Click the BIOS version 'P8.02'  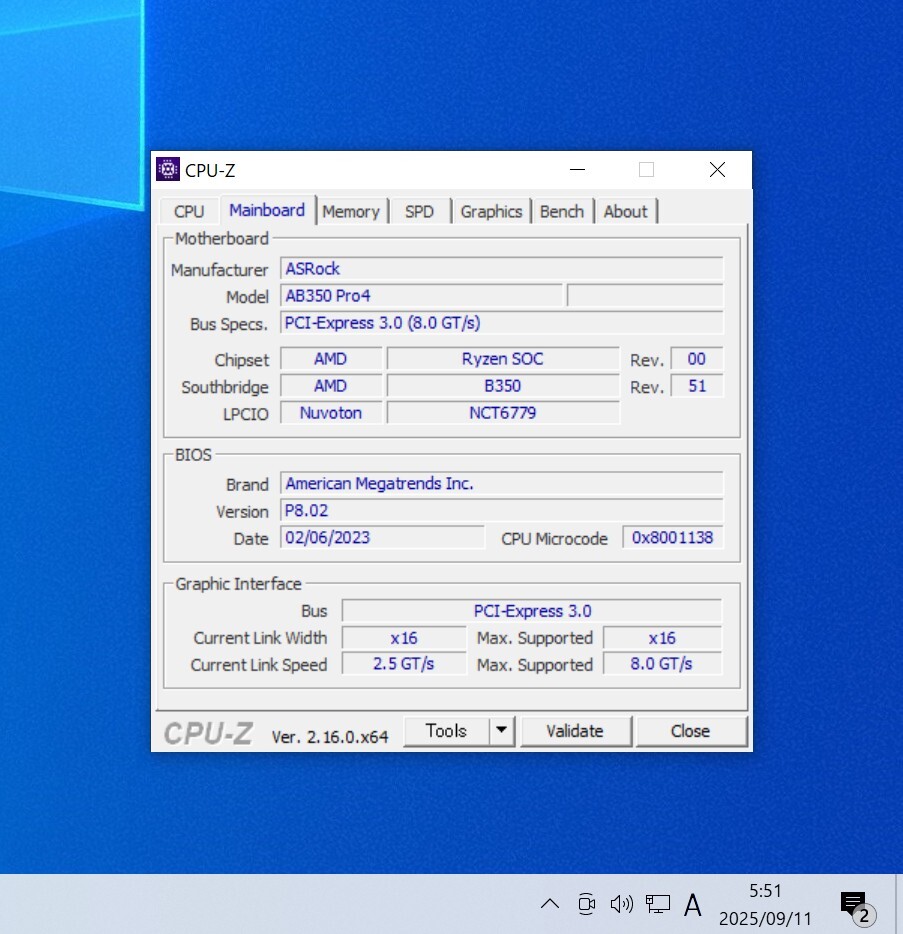[x=502, y=510]
